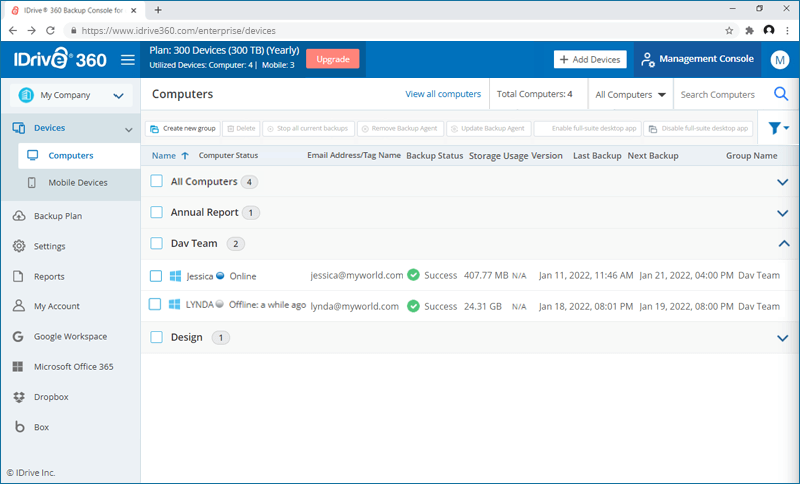Open Microsoft Office 365 section
800x484 pixels.
(x=73, y=367)
